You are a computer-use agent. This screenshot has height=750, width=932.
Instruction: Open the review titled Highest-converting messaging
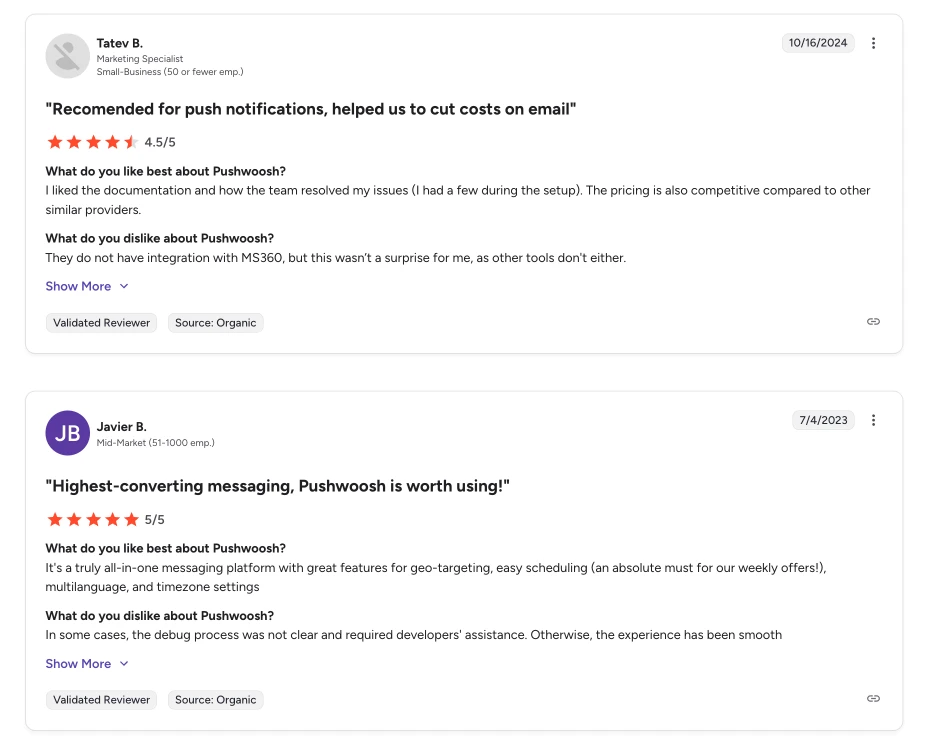[277, 485]
